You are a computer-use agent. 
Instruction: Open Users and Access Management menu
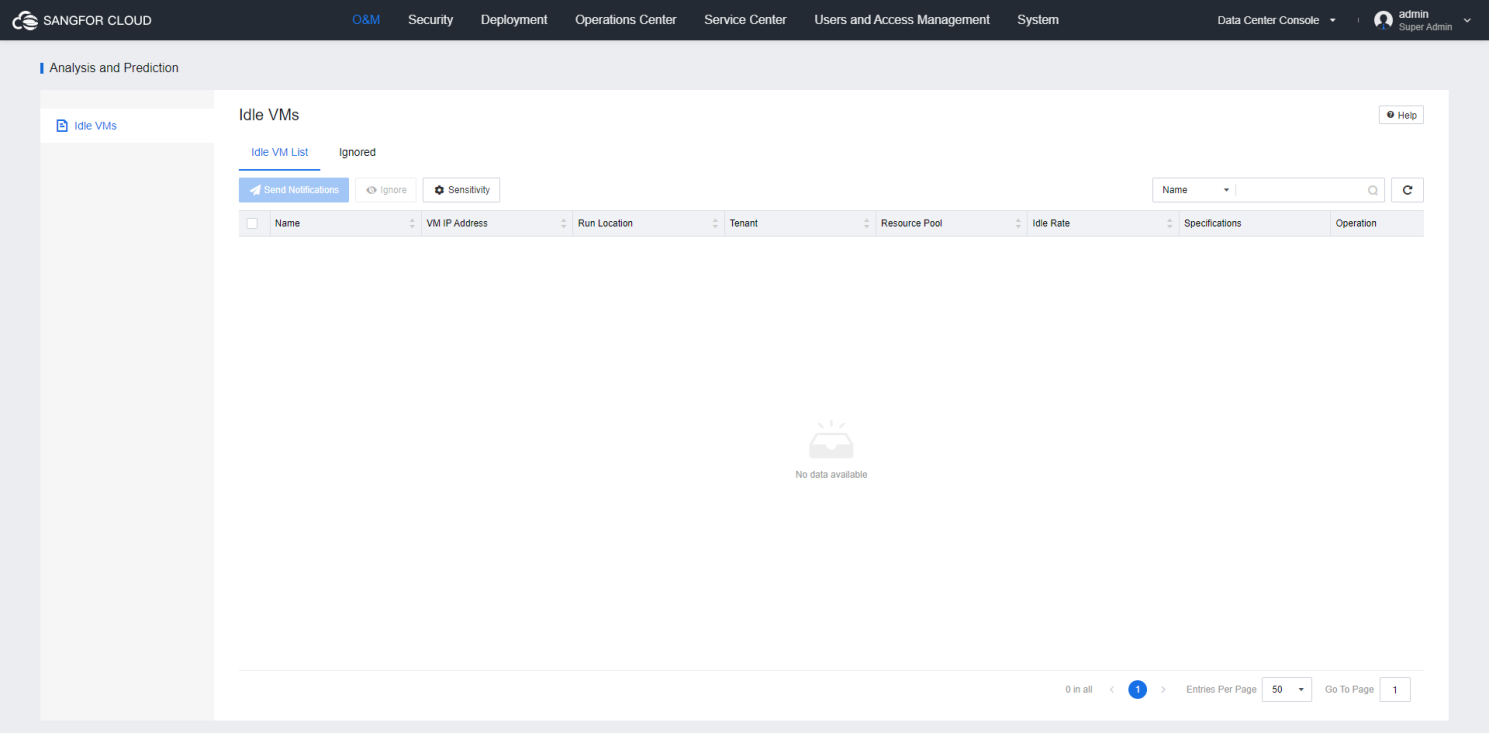[x=902, y=20]
